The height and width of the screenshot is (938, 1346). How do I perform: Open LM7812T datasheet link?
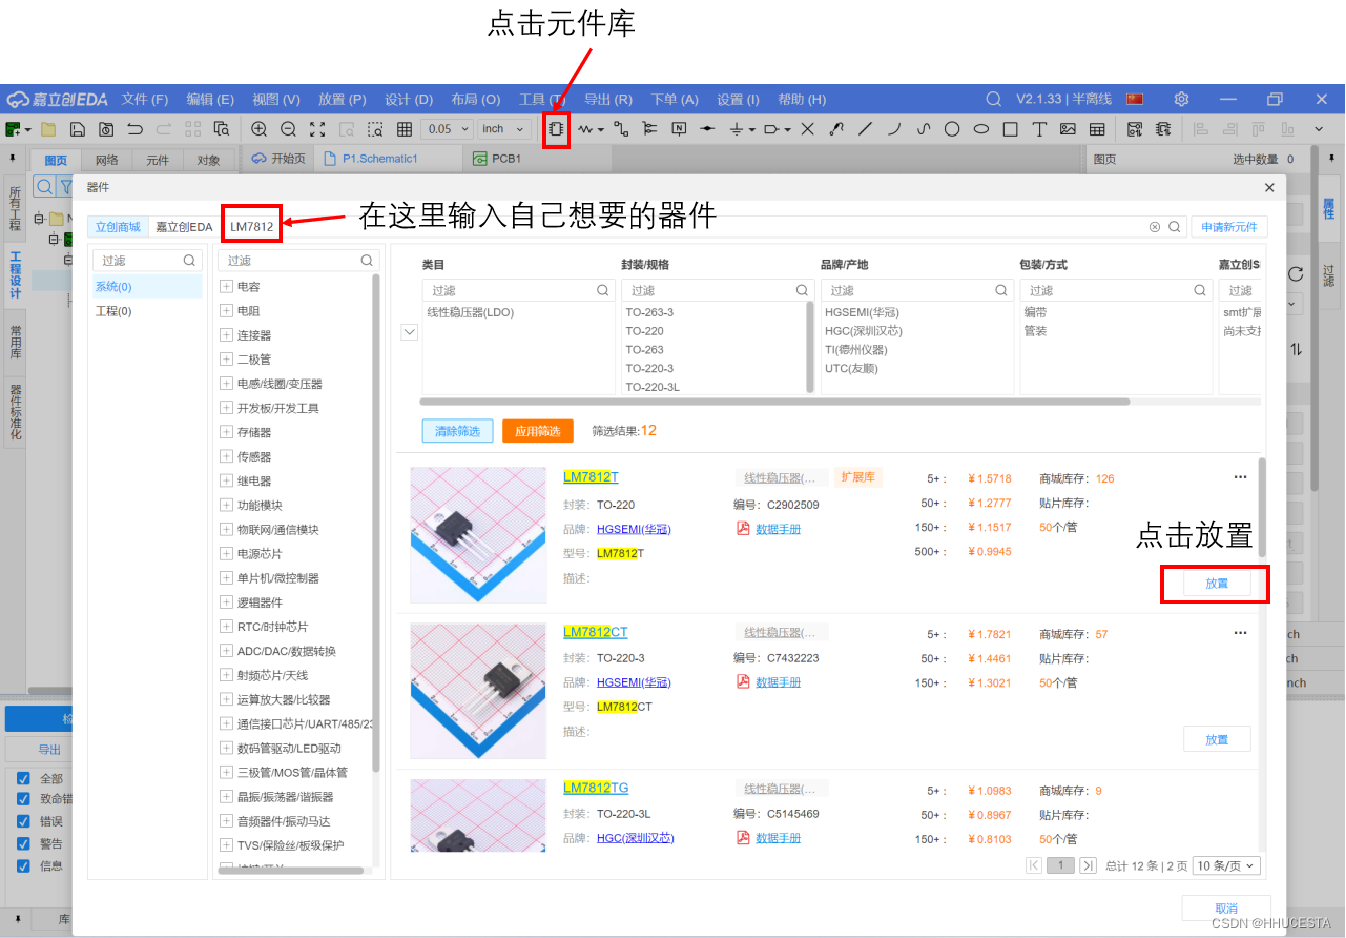[778, 529]
